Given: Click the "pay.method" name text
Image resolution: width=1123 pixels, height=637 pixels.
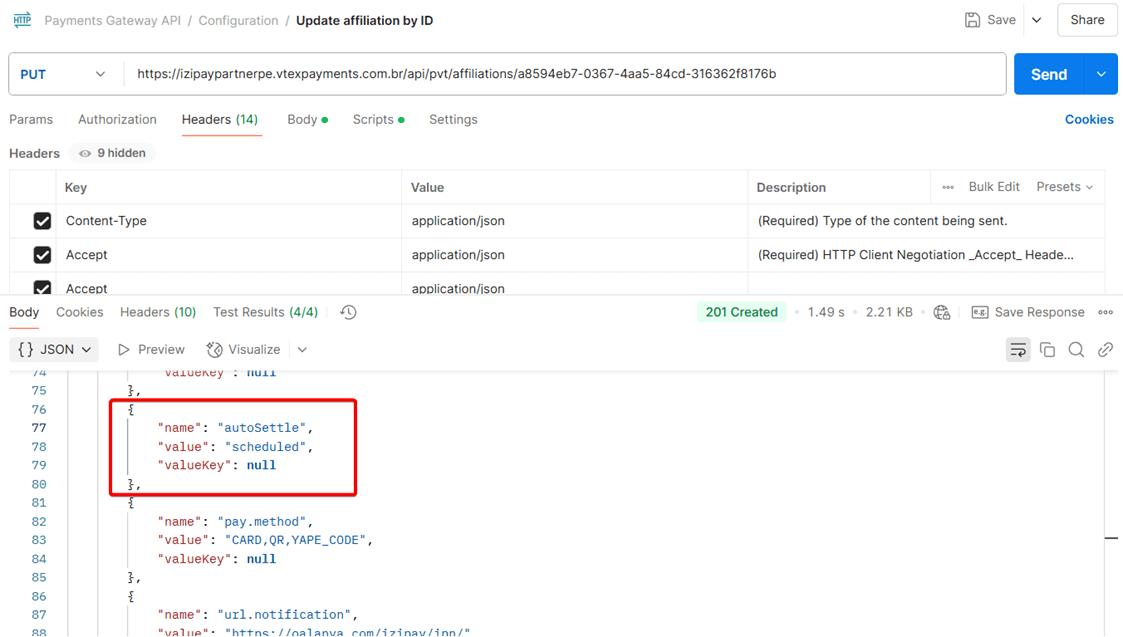Looking at the screenshot, I should point(262,522).
